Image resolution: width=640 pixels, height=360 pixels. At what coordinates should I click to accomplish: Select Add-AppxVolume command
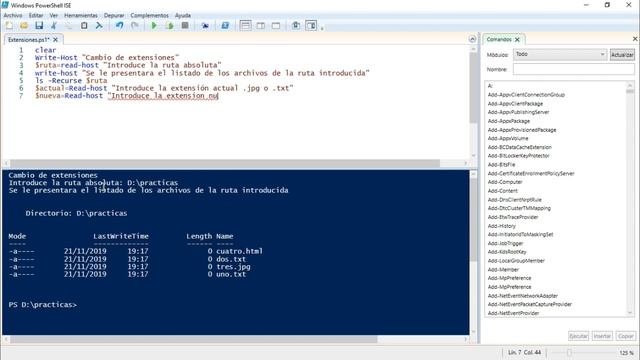(x=508, y=138)
